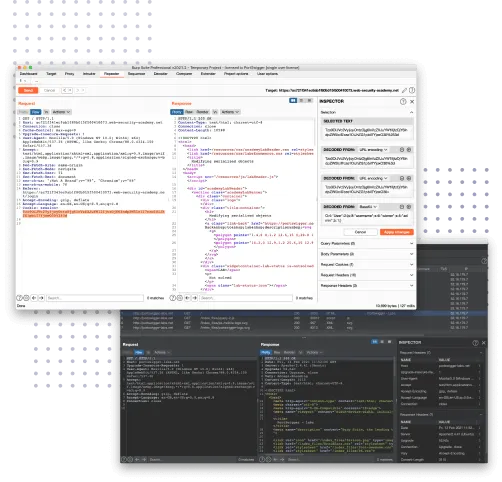The width and height of the screenshot is (502, 482).
Task: Switch to the Decoder tab
Action: coord(160,74)
